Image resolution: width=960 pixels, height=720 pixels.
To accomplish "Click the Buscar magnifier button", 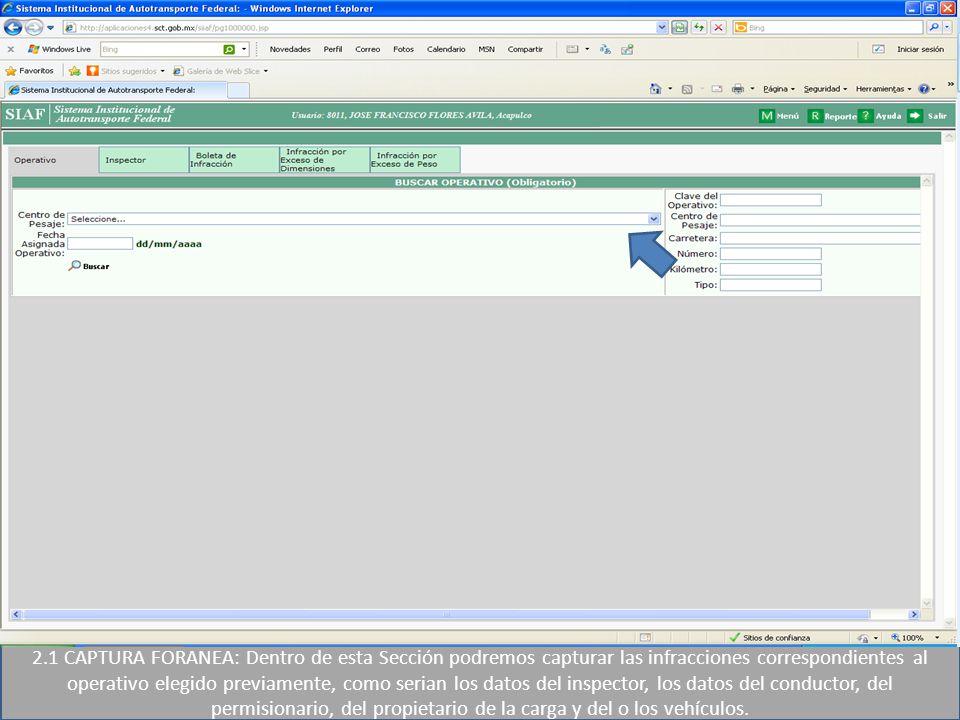I will (x=89, y=266).
